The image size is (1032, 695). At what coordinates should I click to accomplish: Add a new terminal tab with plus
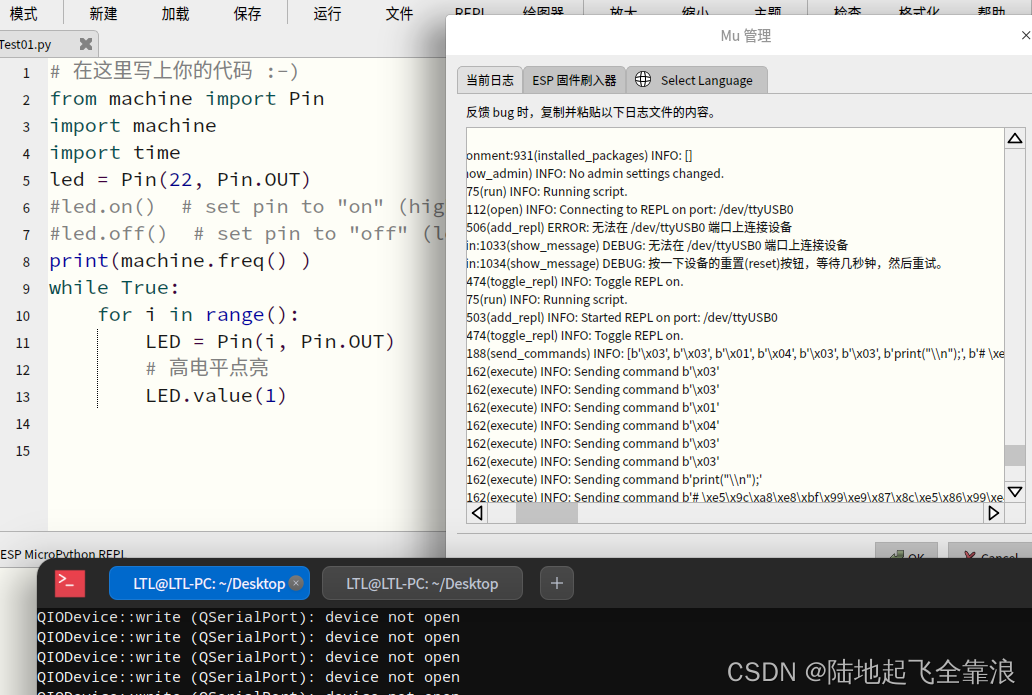pyautogui.click(x=557, y=583)
